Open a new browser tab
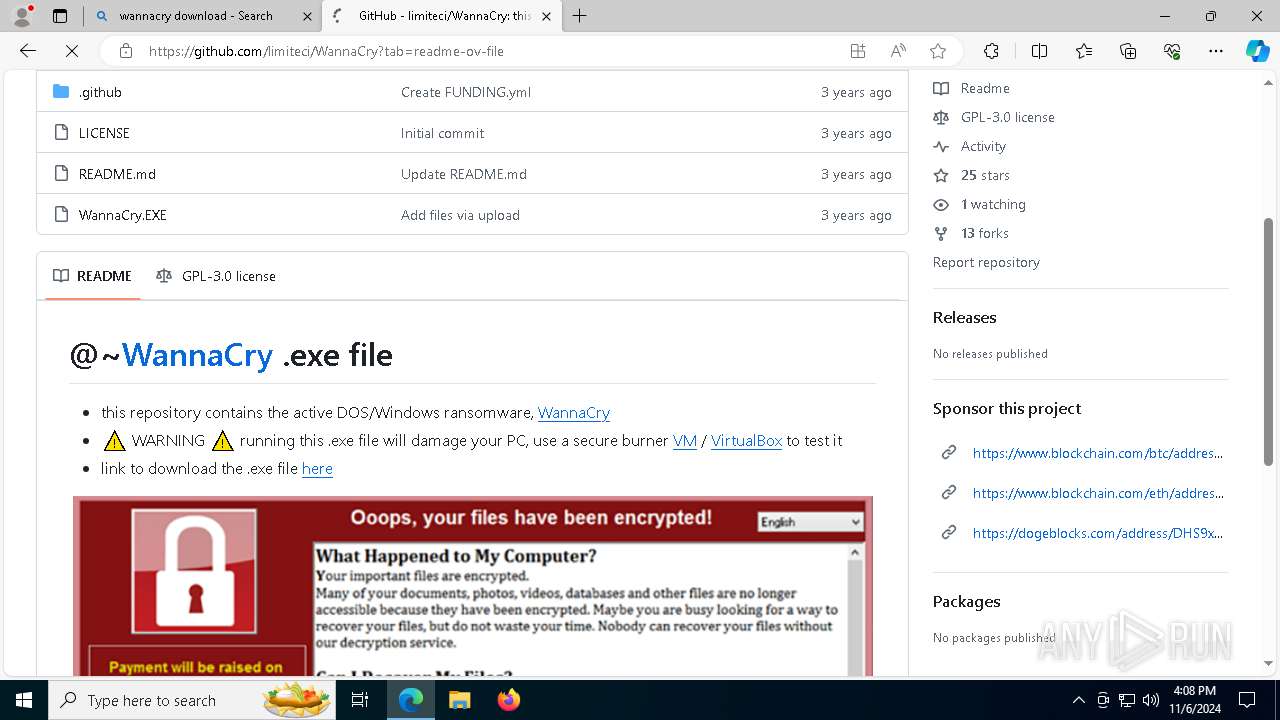The width and height of the screenshot is (1280, 720). click(x=580, y=16)
